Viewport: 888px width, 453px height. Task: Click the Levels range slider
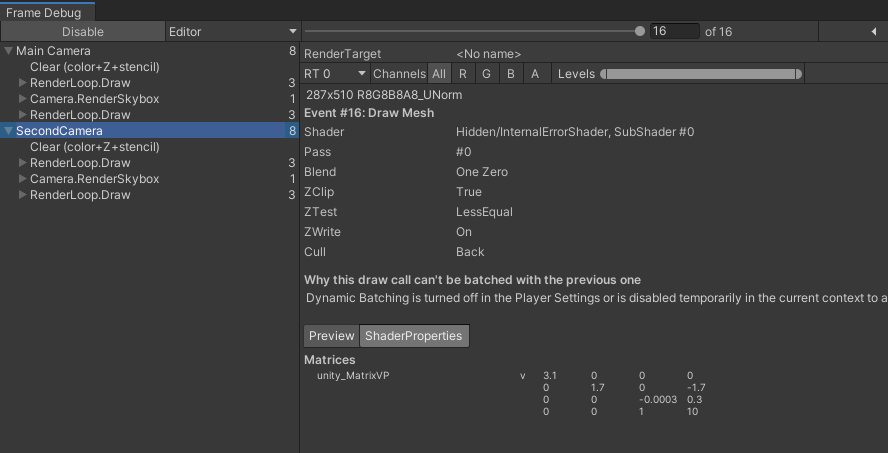coord(701,74)
